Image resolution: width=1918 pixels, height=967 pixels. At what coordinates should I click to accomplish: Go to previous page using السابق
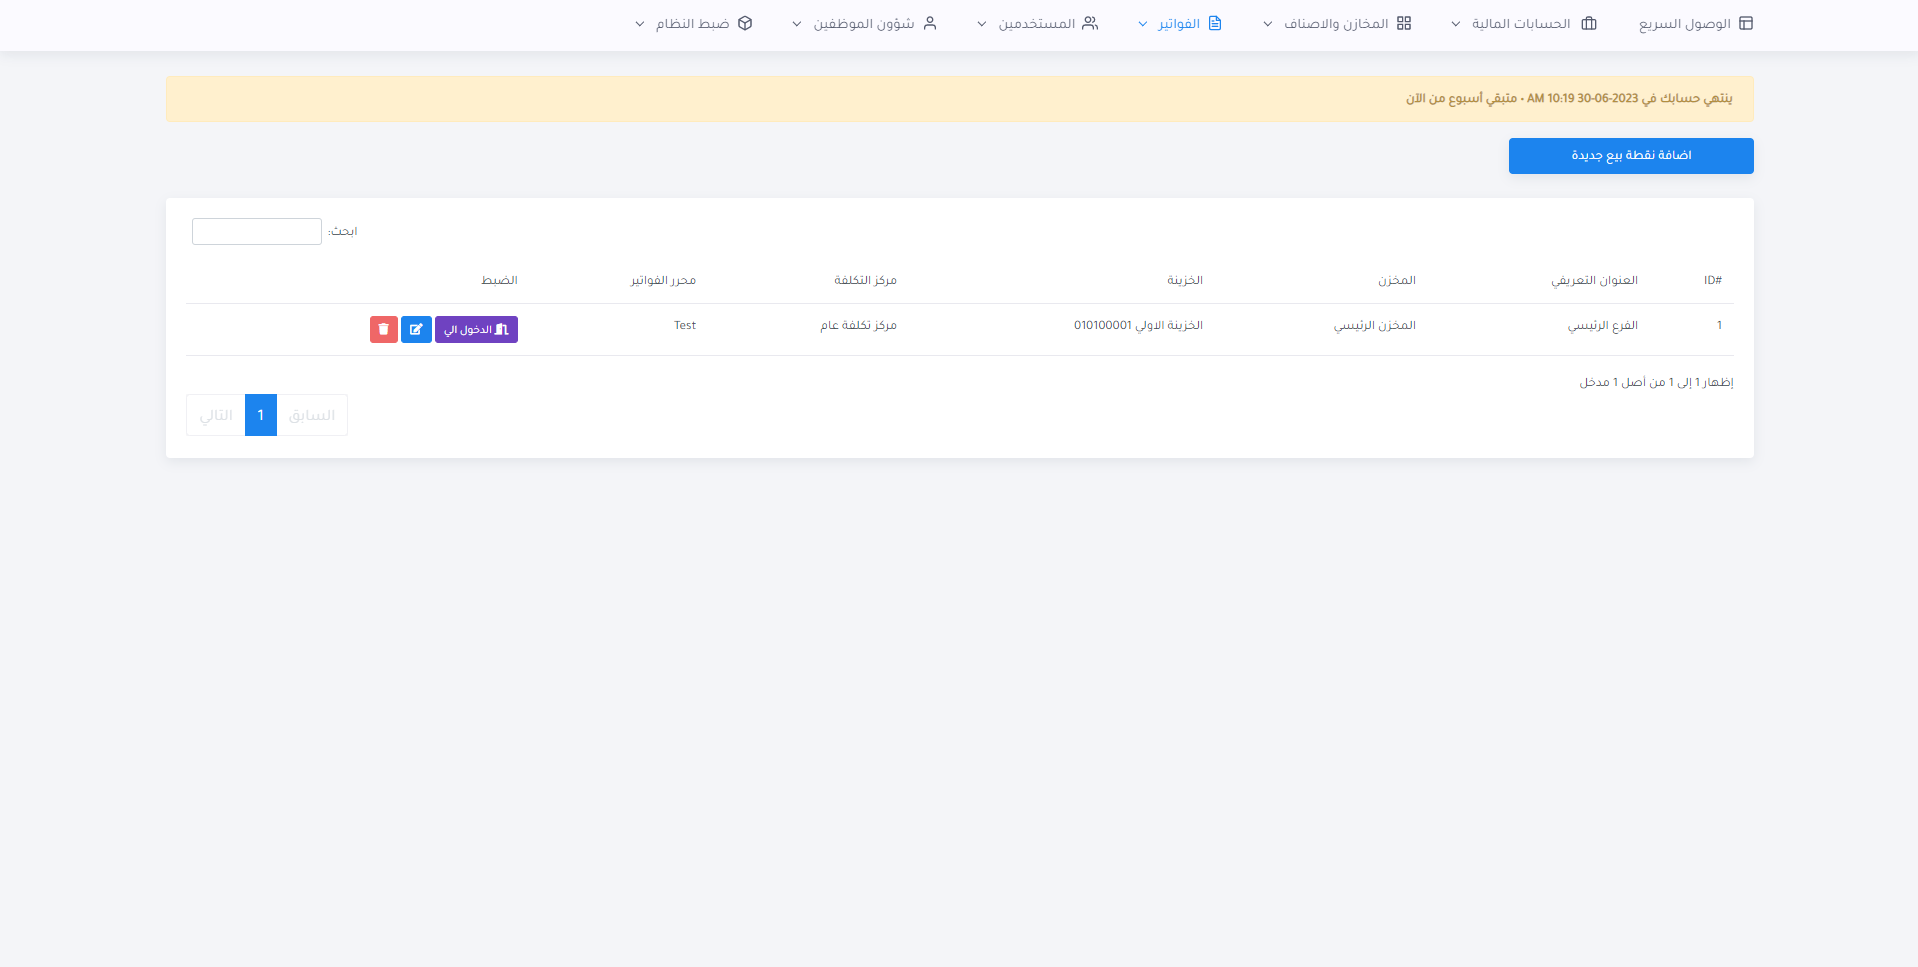[312, 415]
